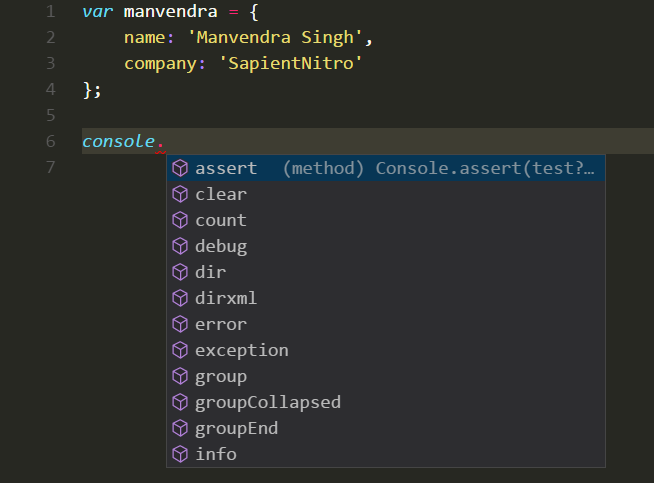Viewport: 654px width, 483px height.
Task: Choose the groupEnd suggestion
Action: tap(386, 428)
